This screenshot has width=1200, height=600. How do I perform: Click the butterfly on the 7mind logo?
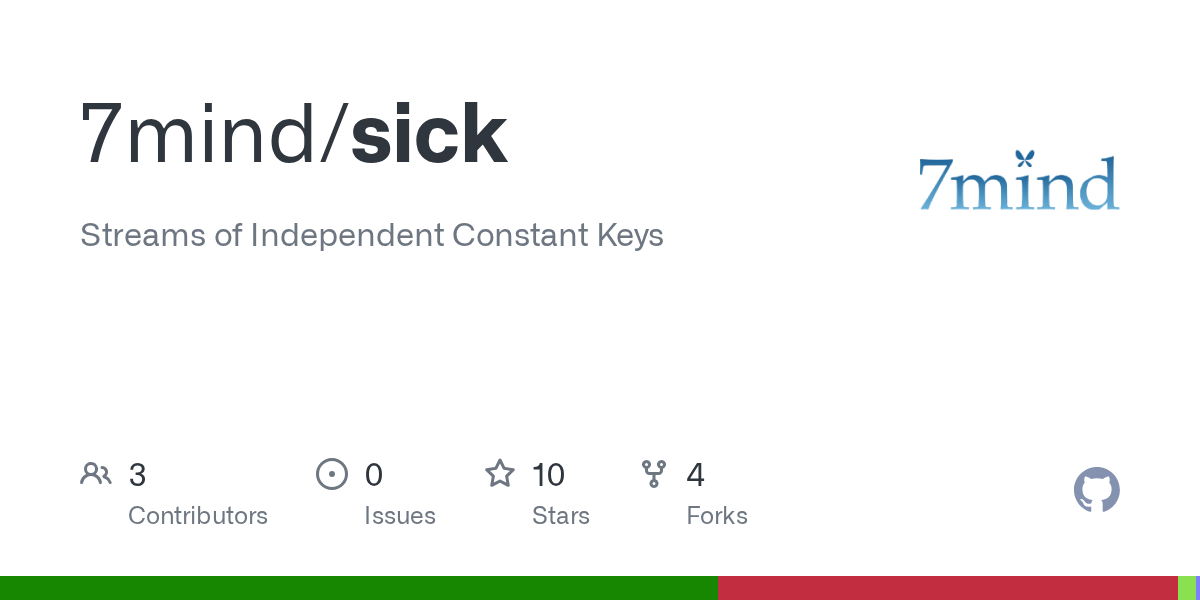pyautogui.click(x=1023, y=158)
